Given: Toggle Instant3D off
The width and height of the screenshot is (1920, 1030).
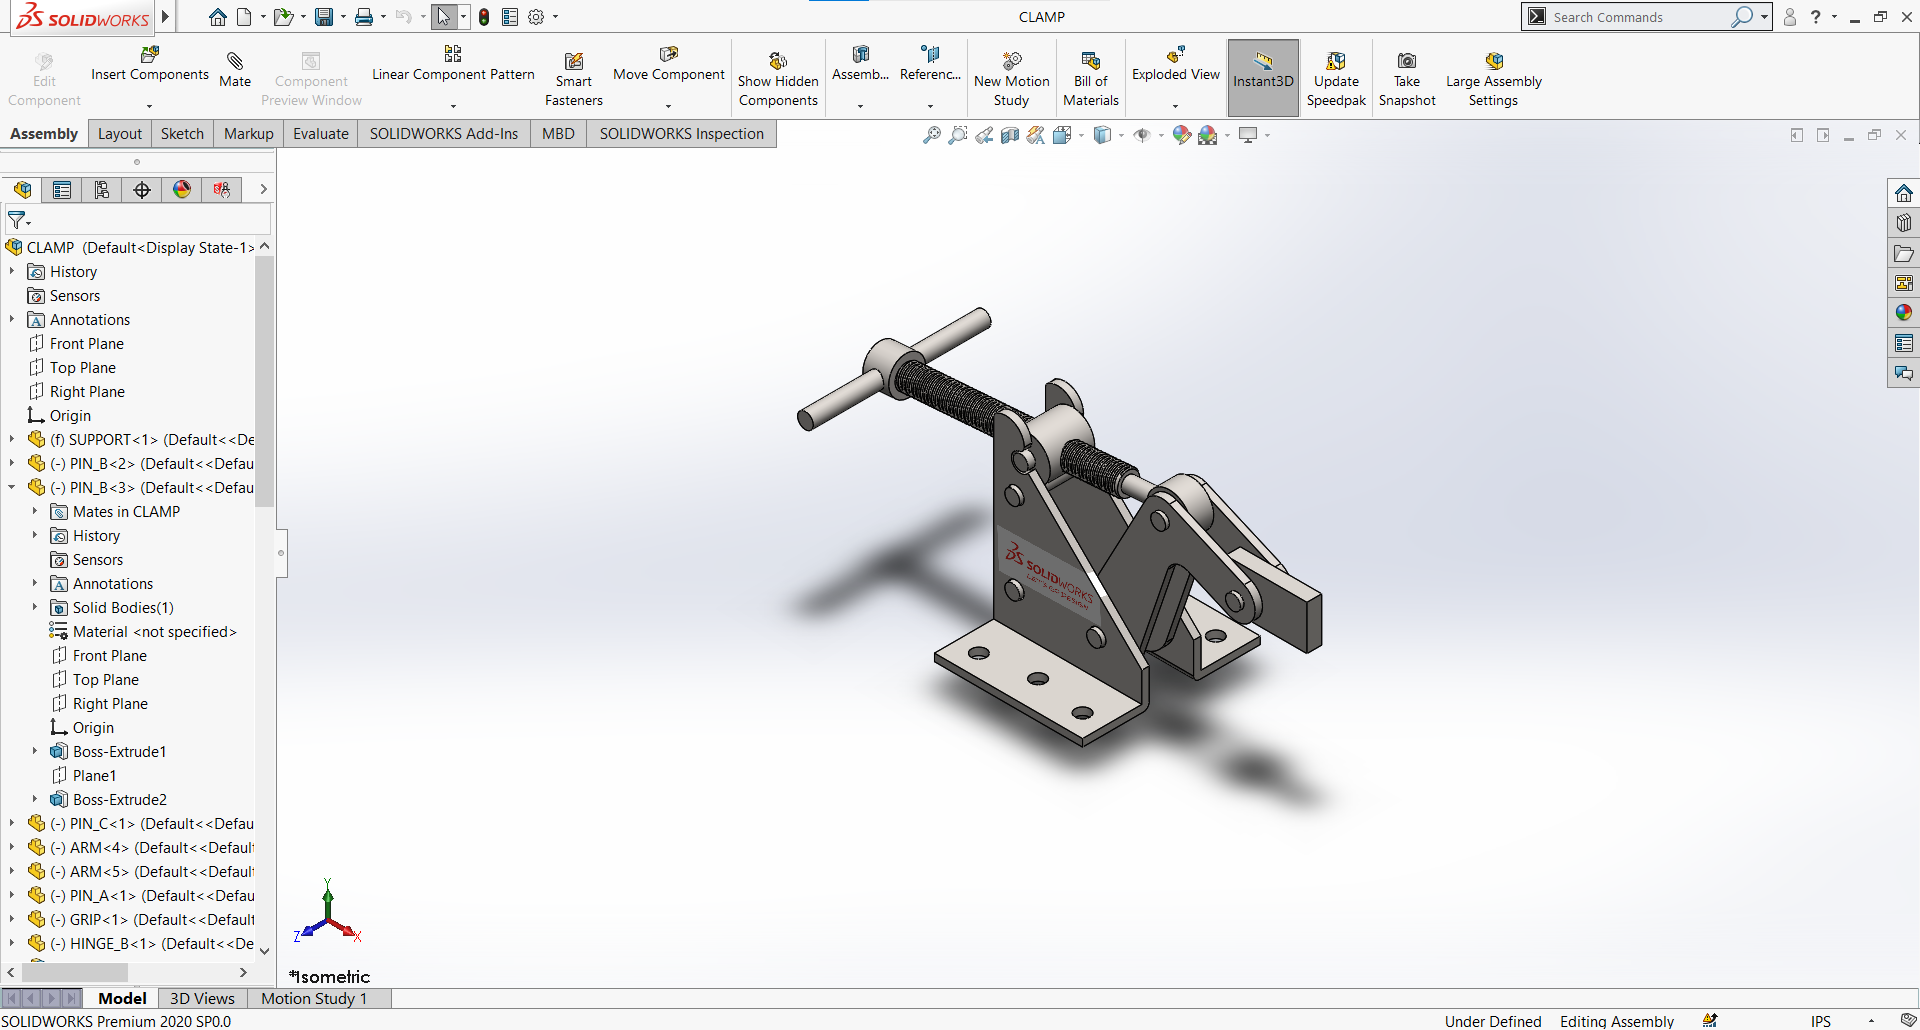Looking at the screenshot, I should (1262, 75).
